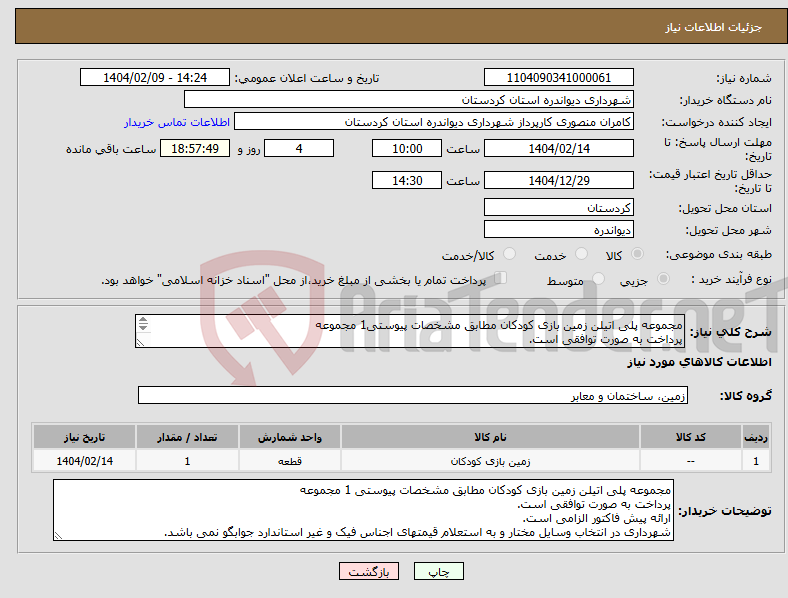Screen dimensions: 788x598
Task: Click the زمین بازی کودکان table cell
Action: pos(490,461)
